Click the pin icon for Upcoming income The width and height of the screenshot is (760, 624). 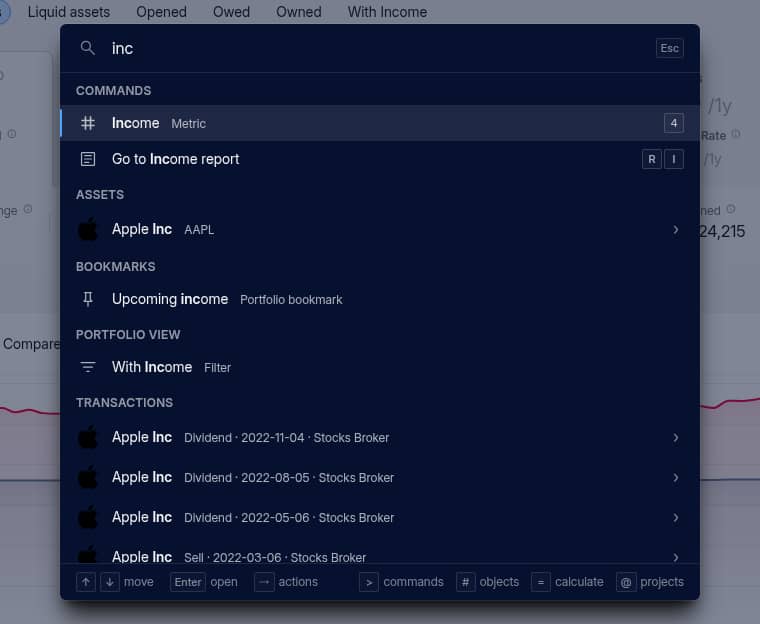(88, 299)
